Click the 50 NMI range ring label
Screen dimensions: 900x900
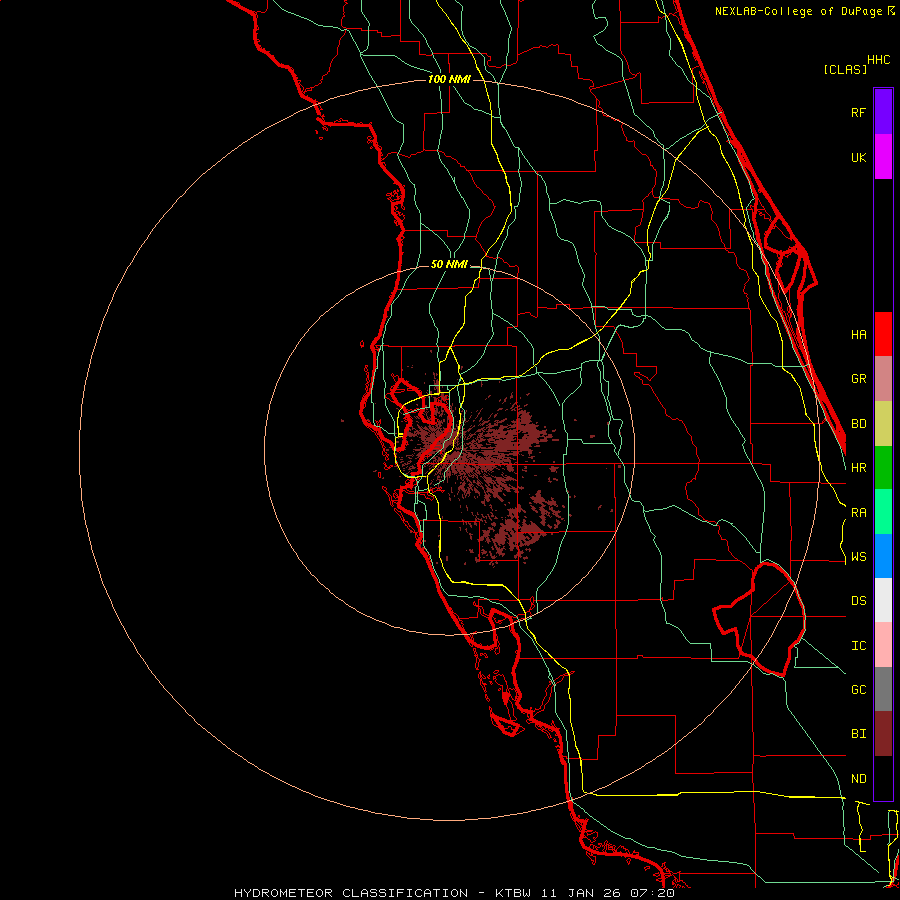pos(449,264)
